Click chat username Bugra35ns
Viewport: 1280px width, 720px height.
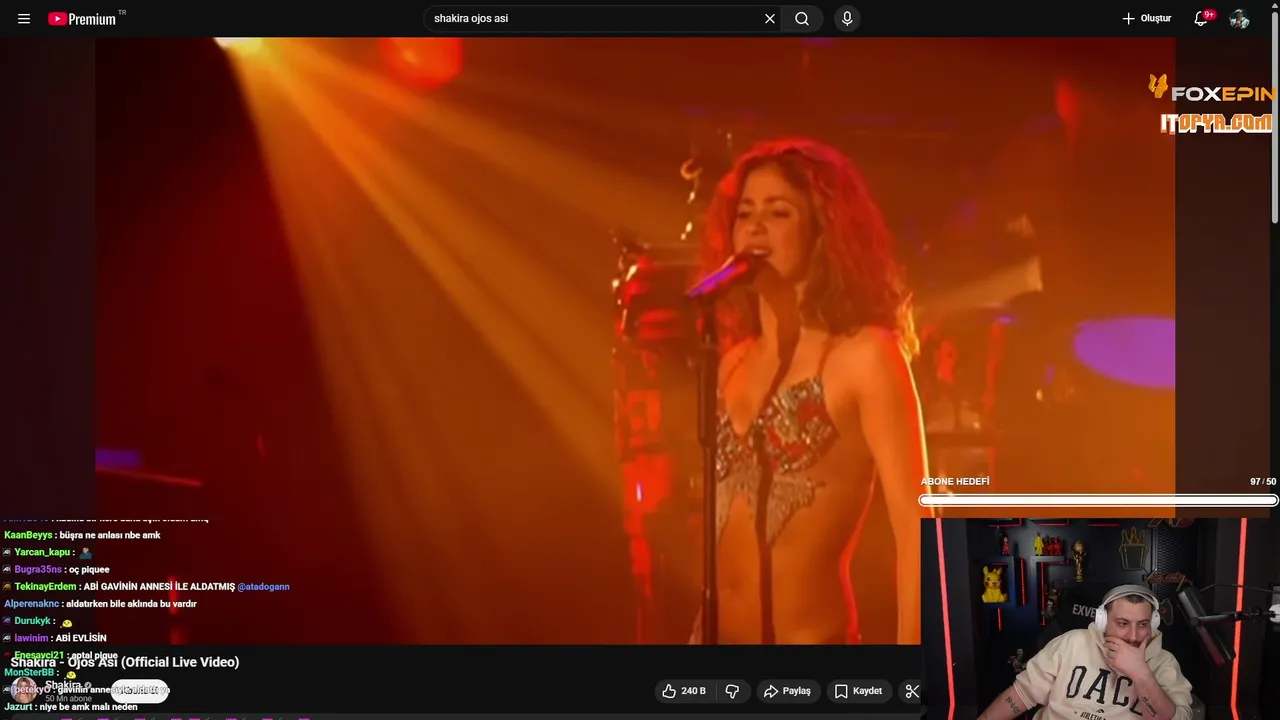[38, 569]
